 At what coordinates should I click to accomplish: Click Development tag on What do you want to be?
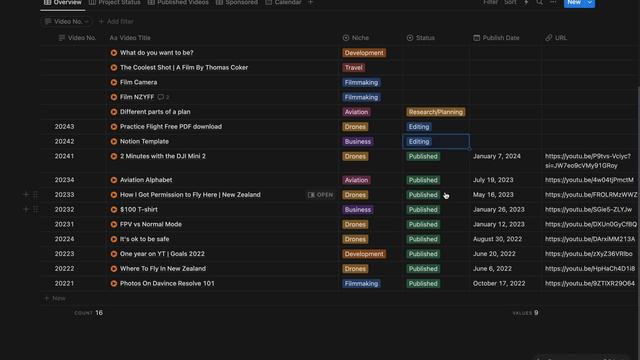pyautogui.click(x=364, y=53)
